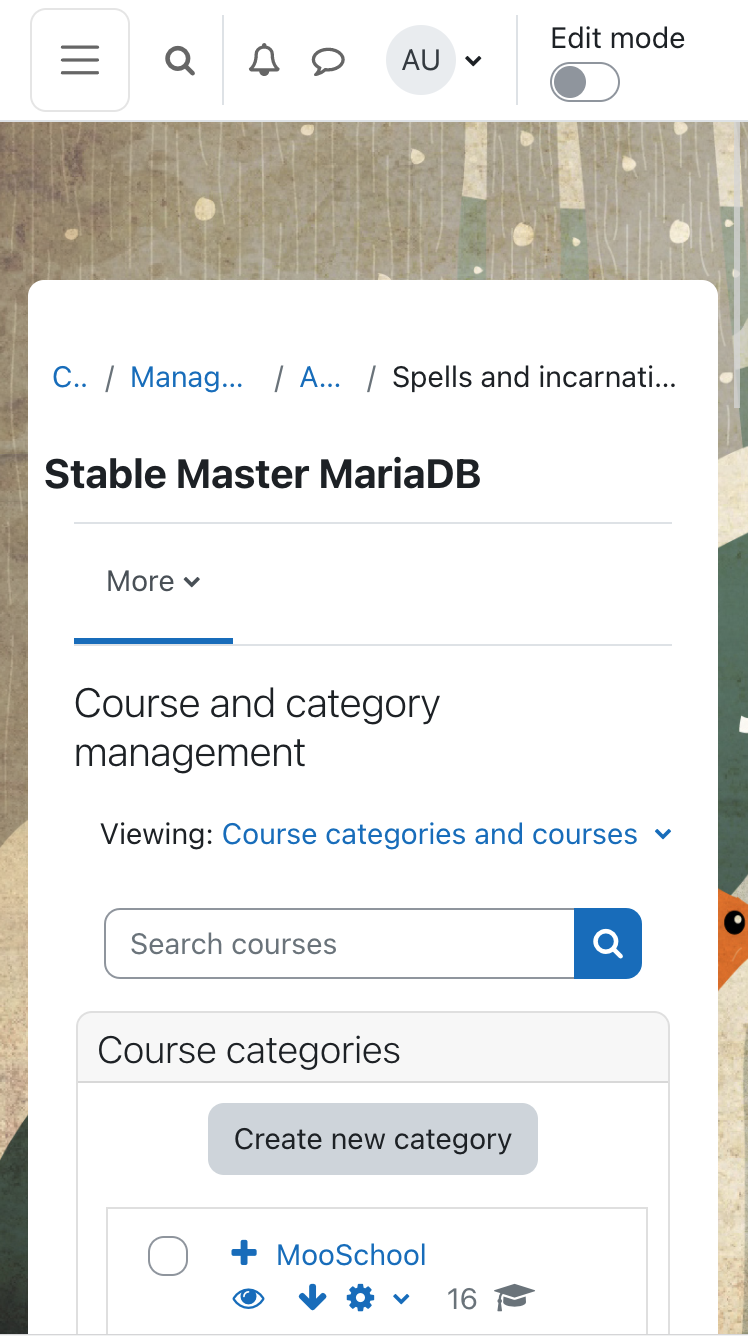
Task: Toggle Edit mode switch
Action: pyautogui.click(x=585, y=83)
